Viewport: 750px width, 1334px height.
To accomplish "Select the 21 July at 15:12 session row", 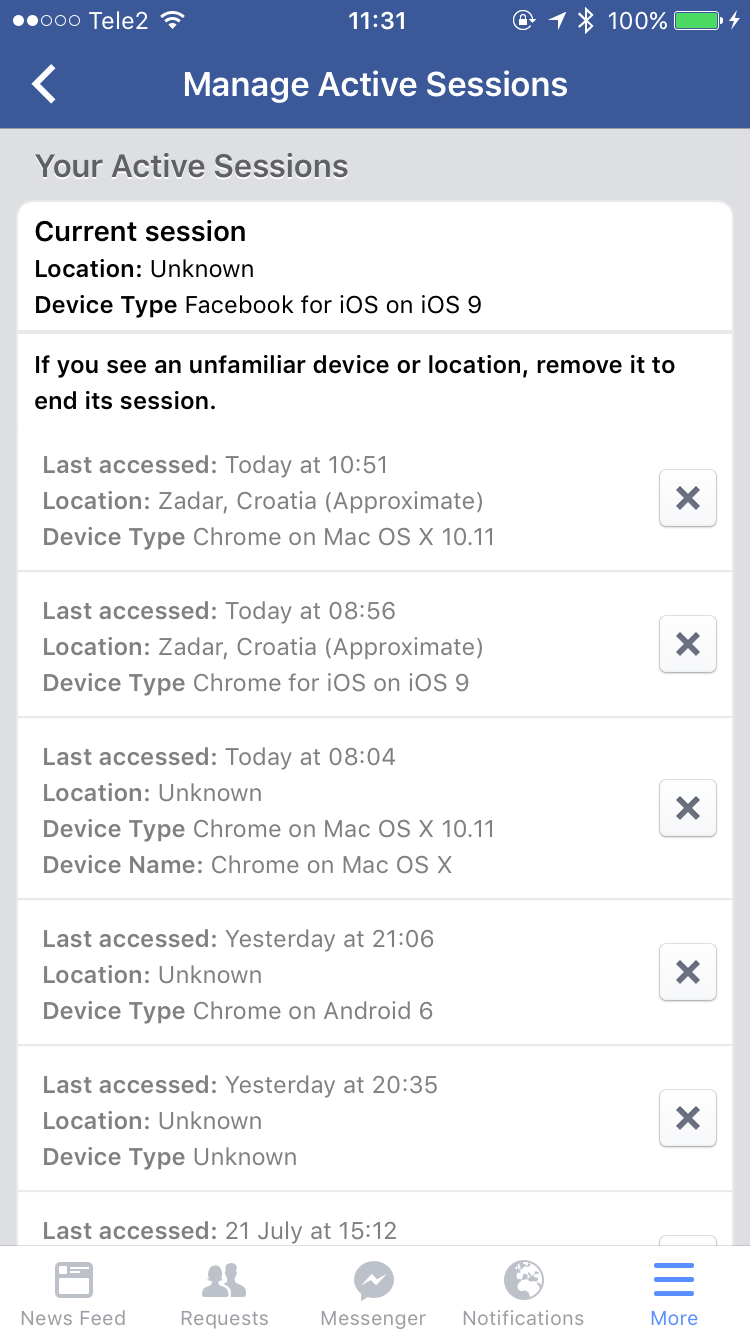I will coord(300,1230).
